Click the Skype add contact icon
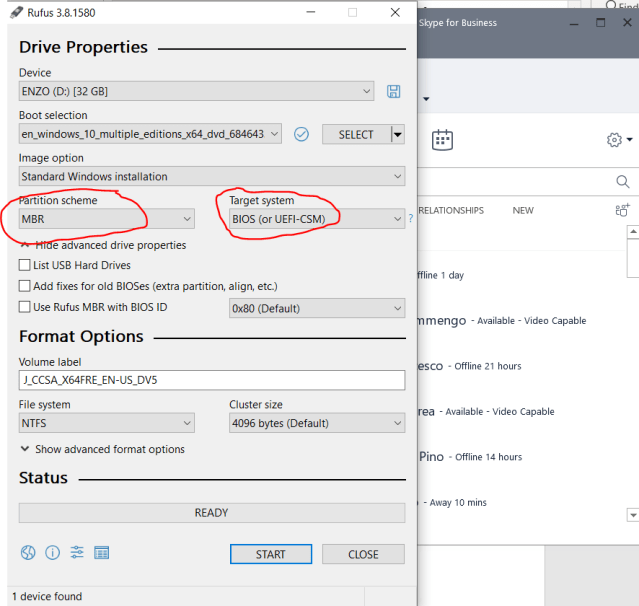 pyautogui.click(x=623, y=210)
